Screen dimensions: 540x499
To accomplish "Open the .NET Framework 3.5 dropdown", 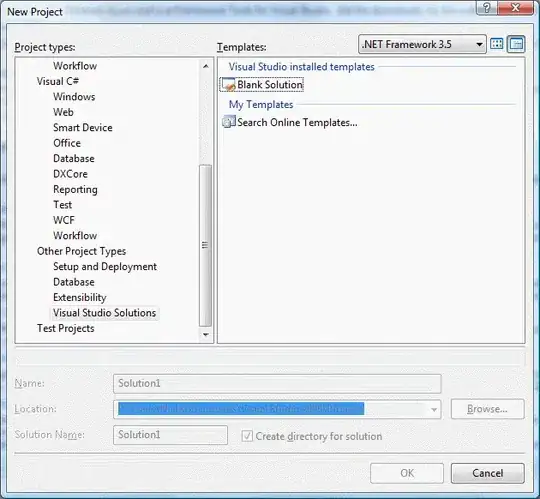I will tap(422, 44).
